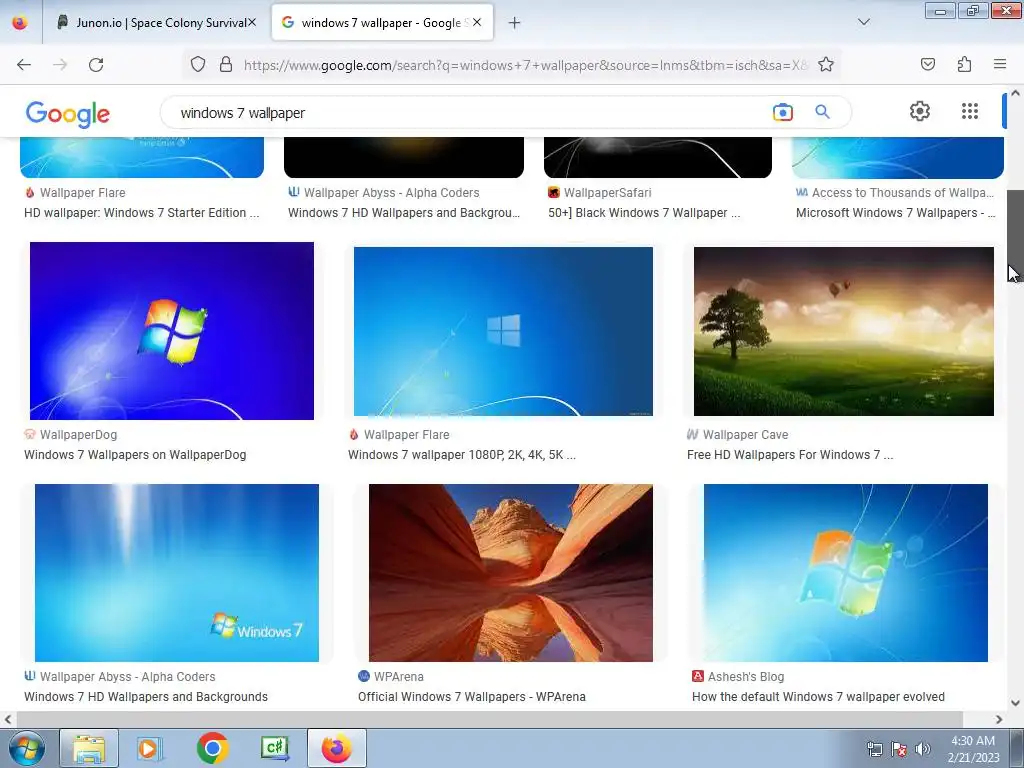Reload the current page
Viewport: 1024px width, 768px height.
point(96,65)
